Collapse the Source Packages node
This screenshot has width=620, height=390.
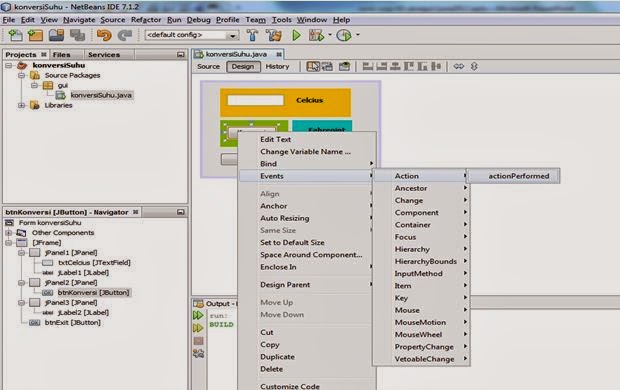(x=22, y=75)
